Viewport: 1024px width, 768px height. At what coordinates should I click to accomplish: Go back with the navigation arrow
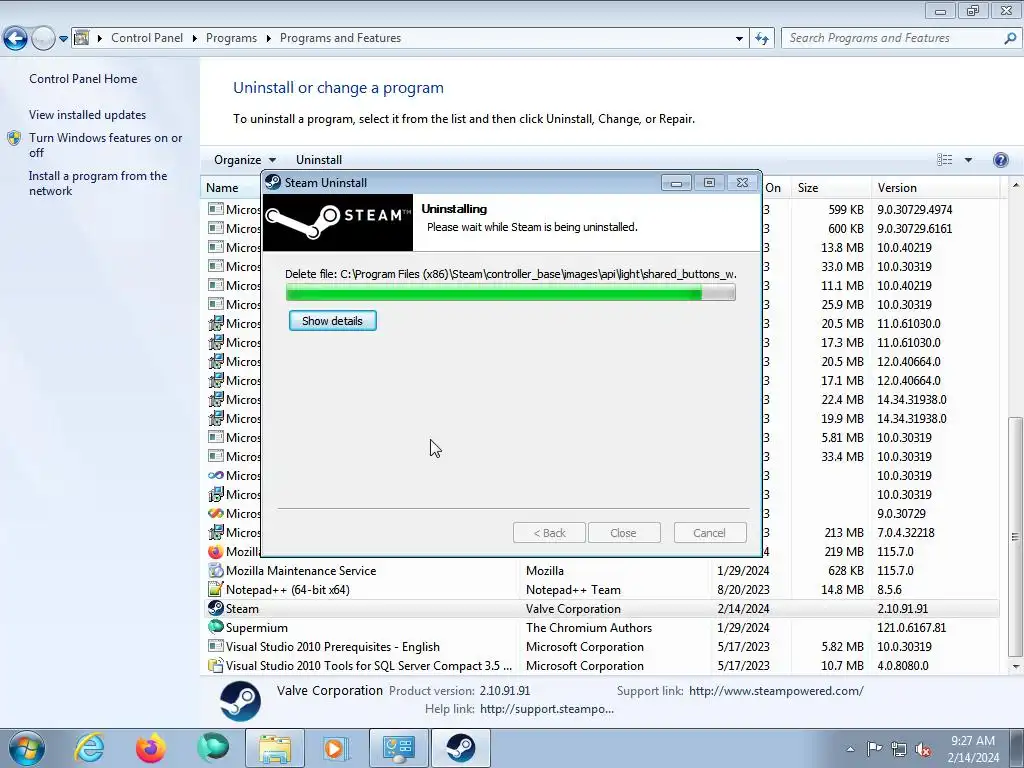(16, 39)
